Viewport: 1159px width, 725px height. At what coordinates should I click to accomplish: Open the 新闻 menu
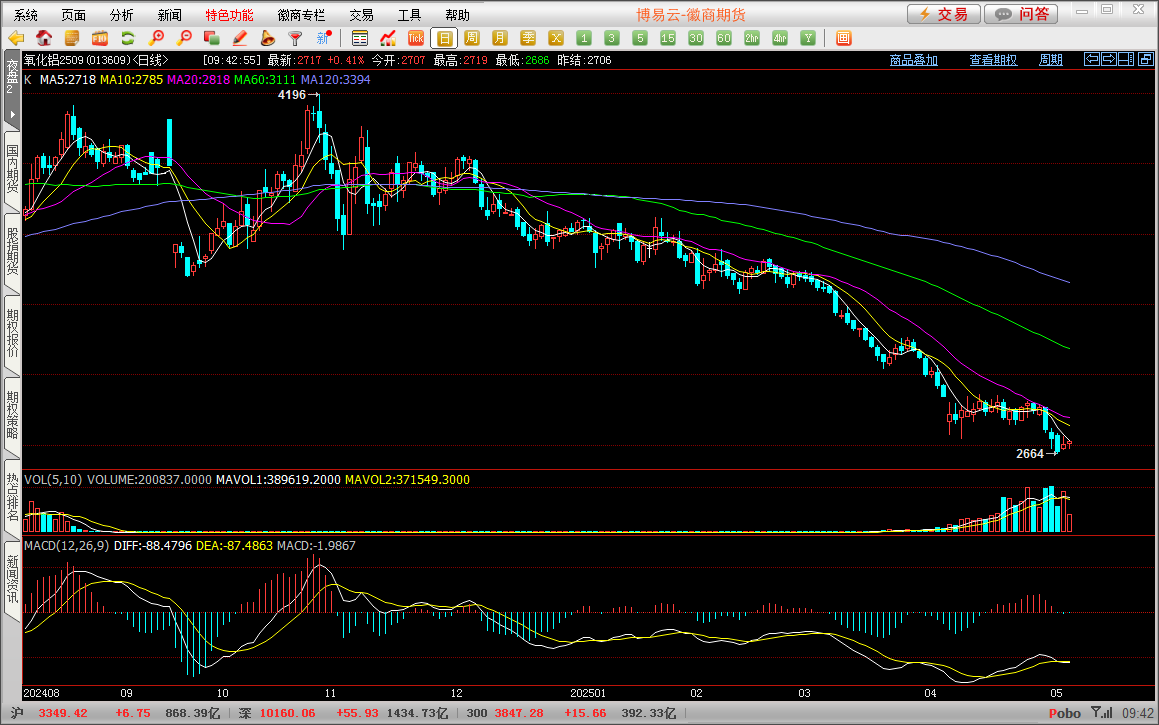point(169,15)
